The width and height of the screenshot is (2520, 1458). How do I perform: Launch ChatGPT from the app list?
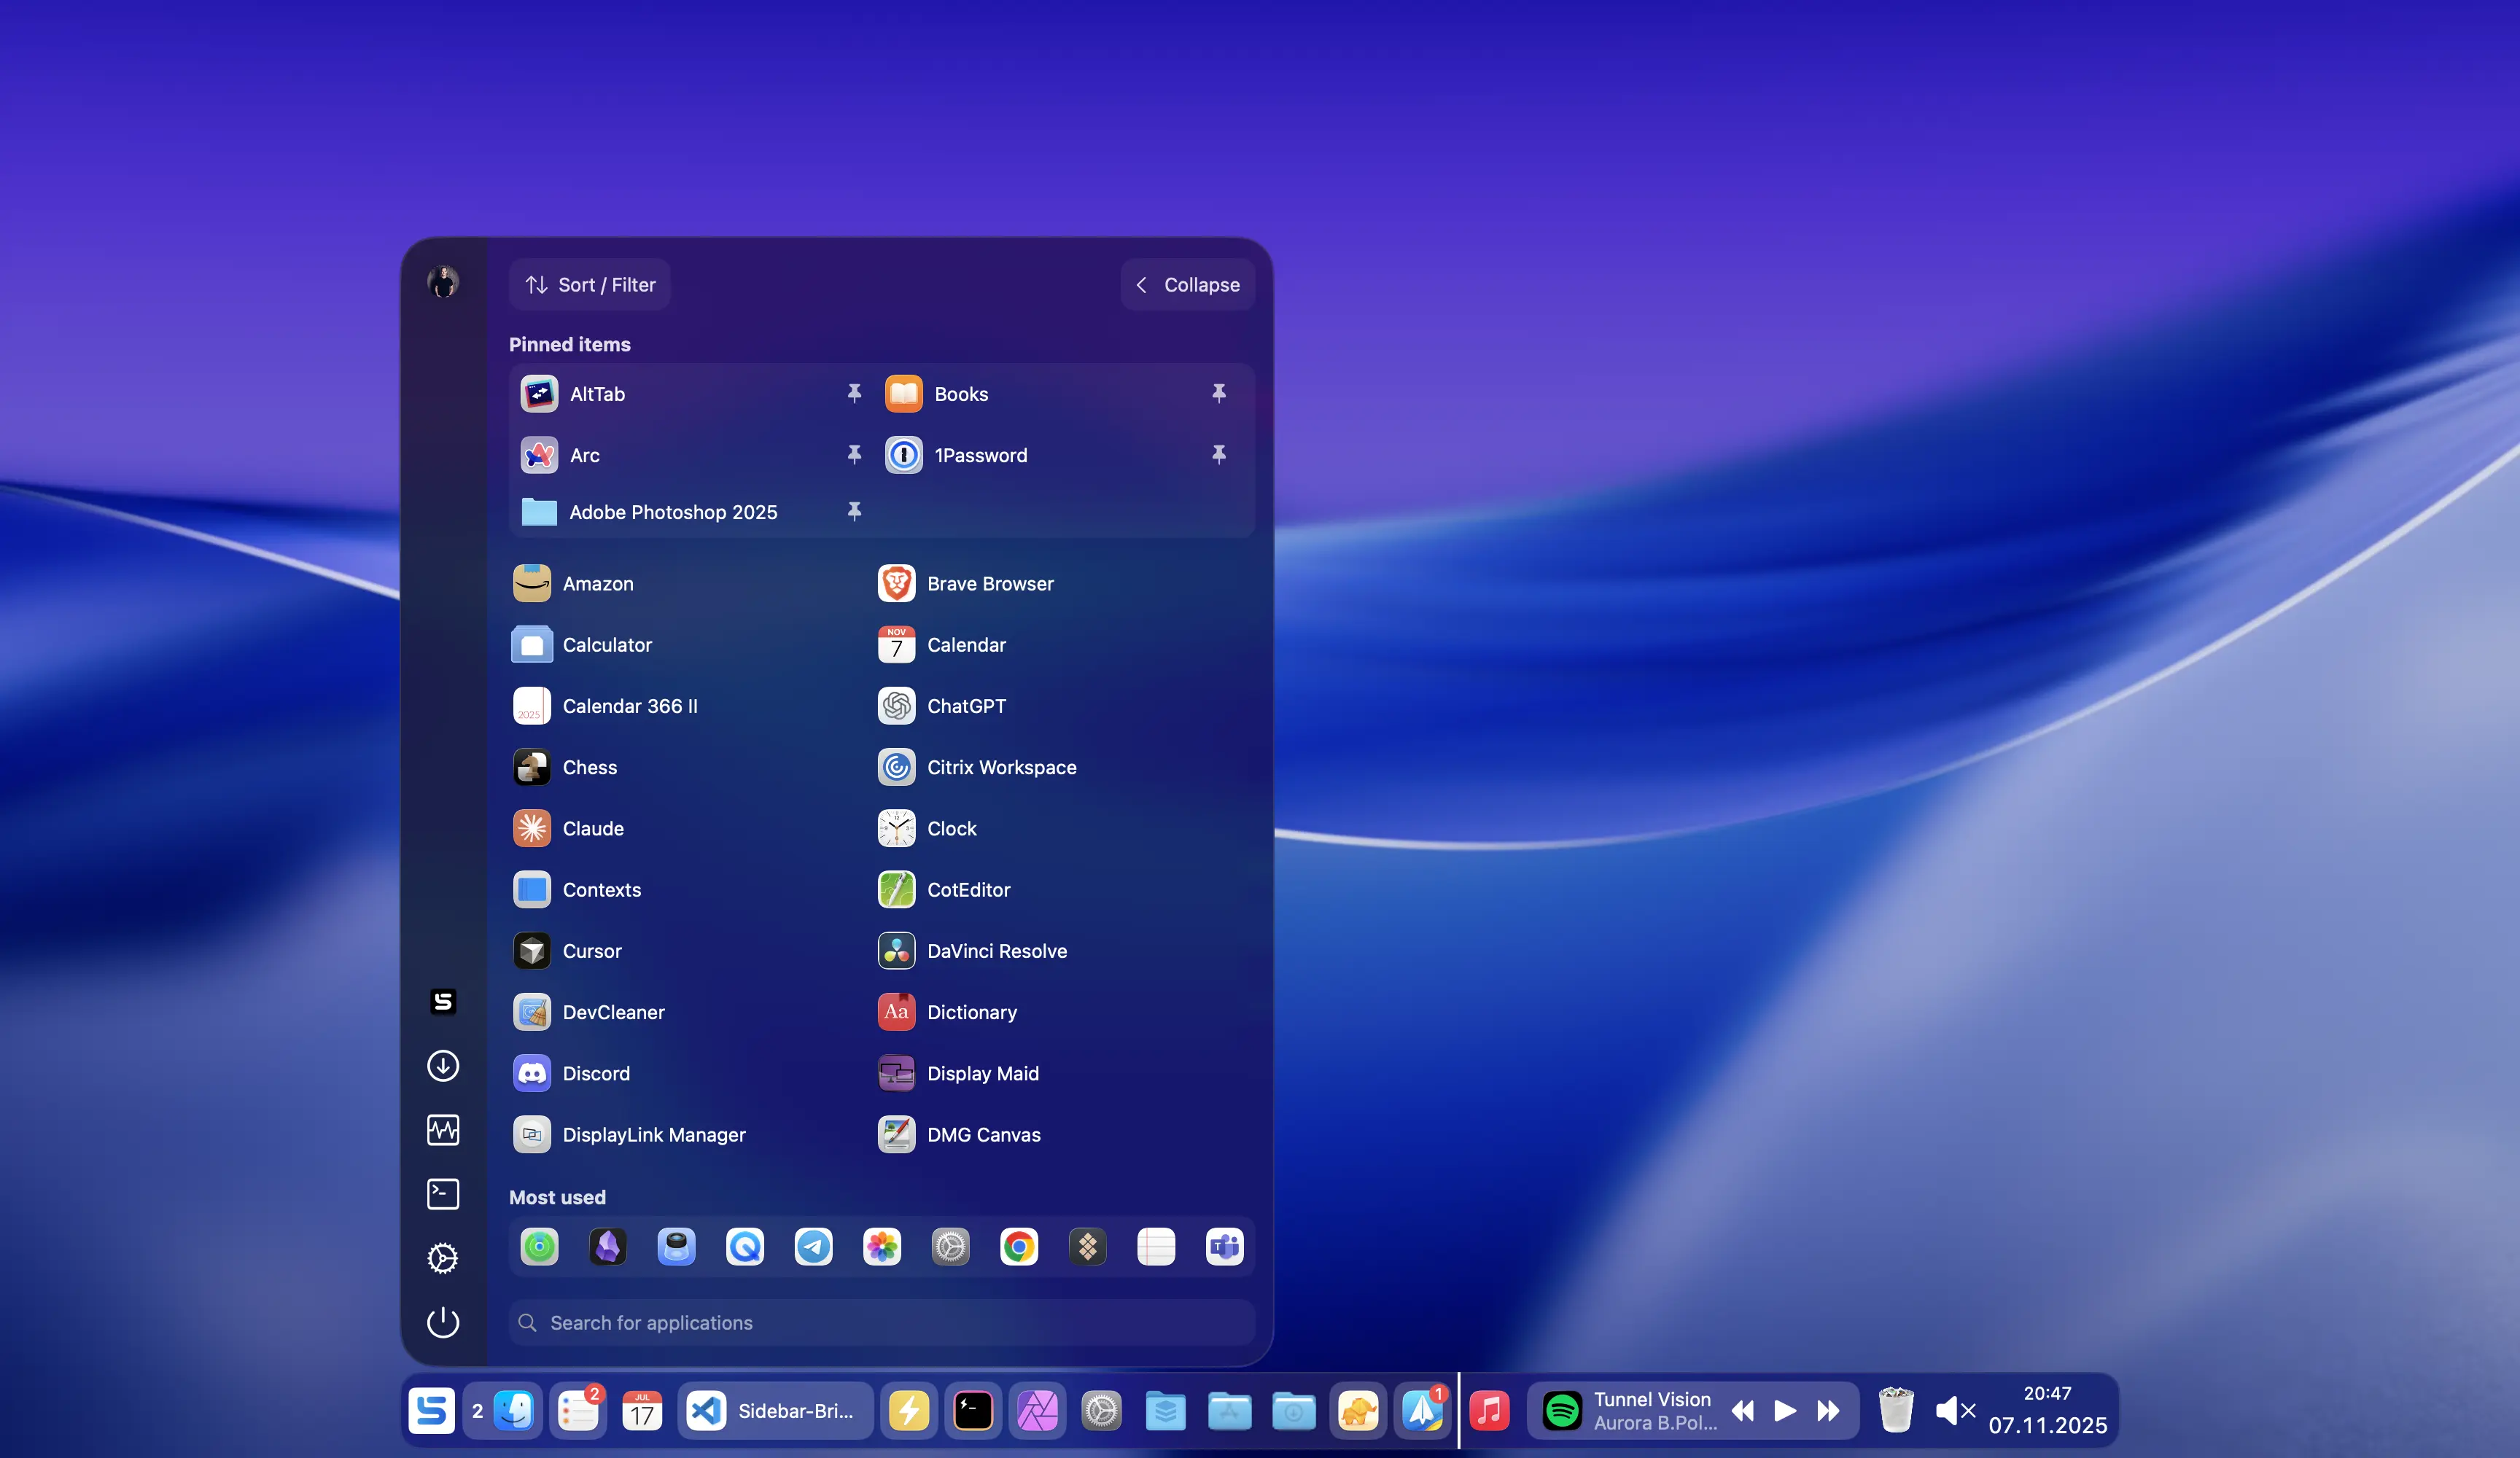(x=966, y=706)
